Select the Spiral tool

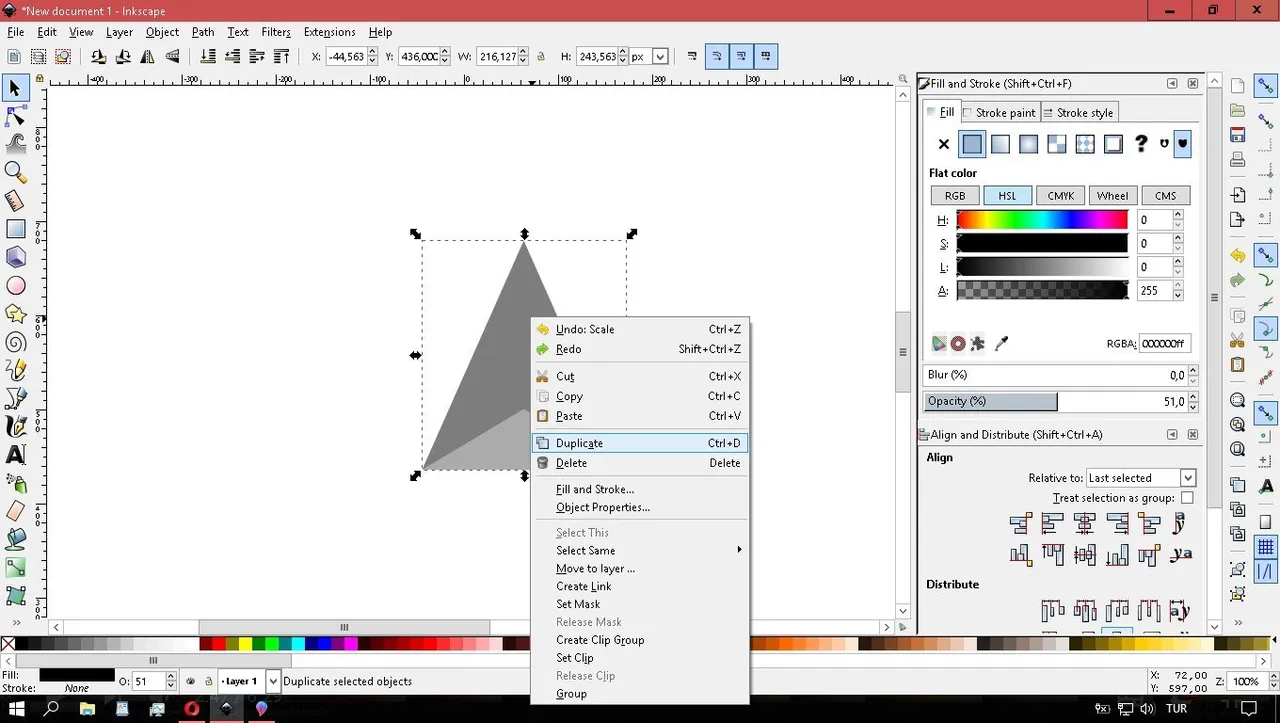click(x=15, y=342)
